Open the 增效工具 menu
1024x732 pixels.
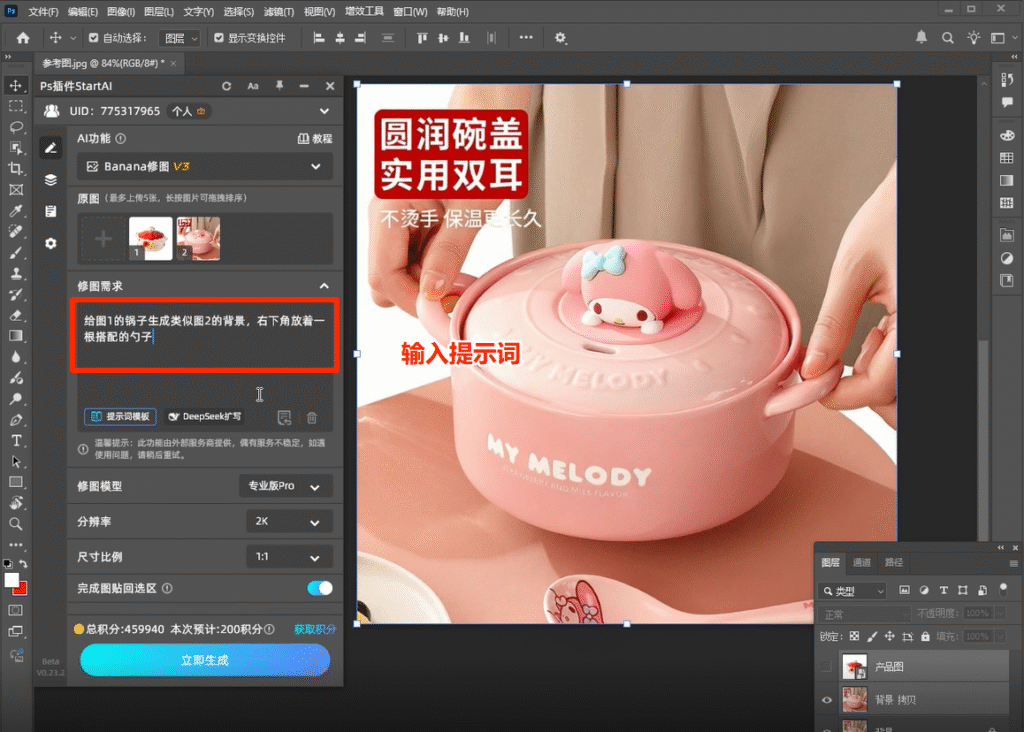click(364, 12)
